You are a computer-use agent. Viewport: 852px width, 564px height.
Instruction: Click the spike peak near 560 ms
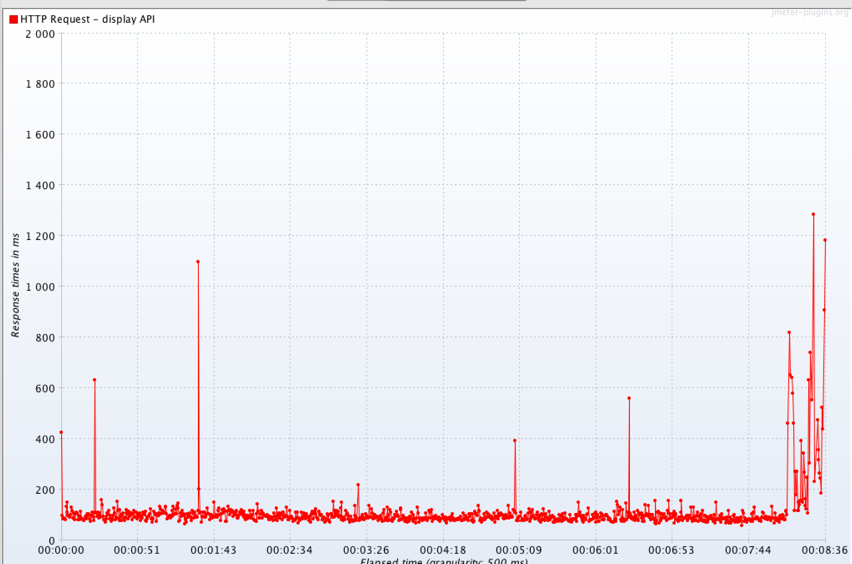click(629, 398)
